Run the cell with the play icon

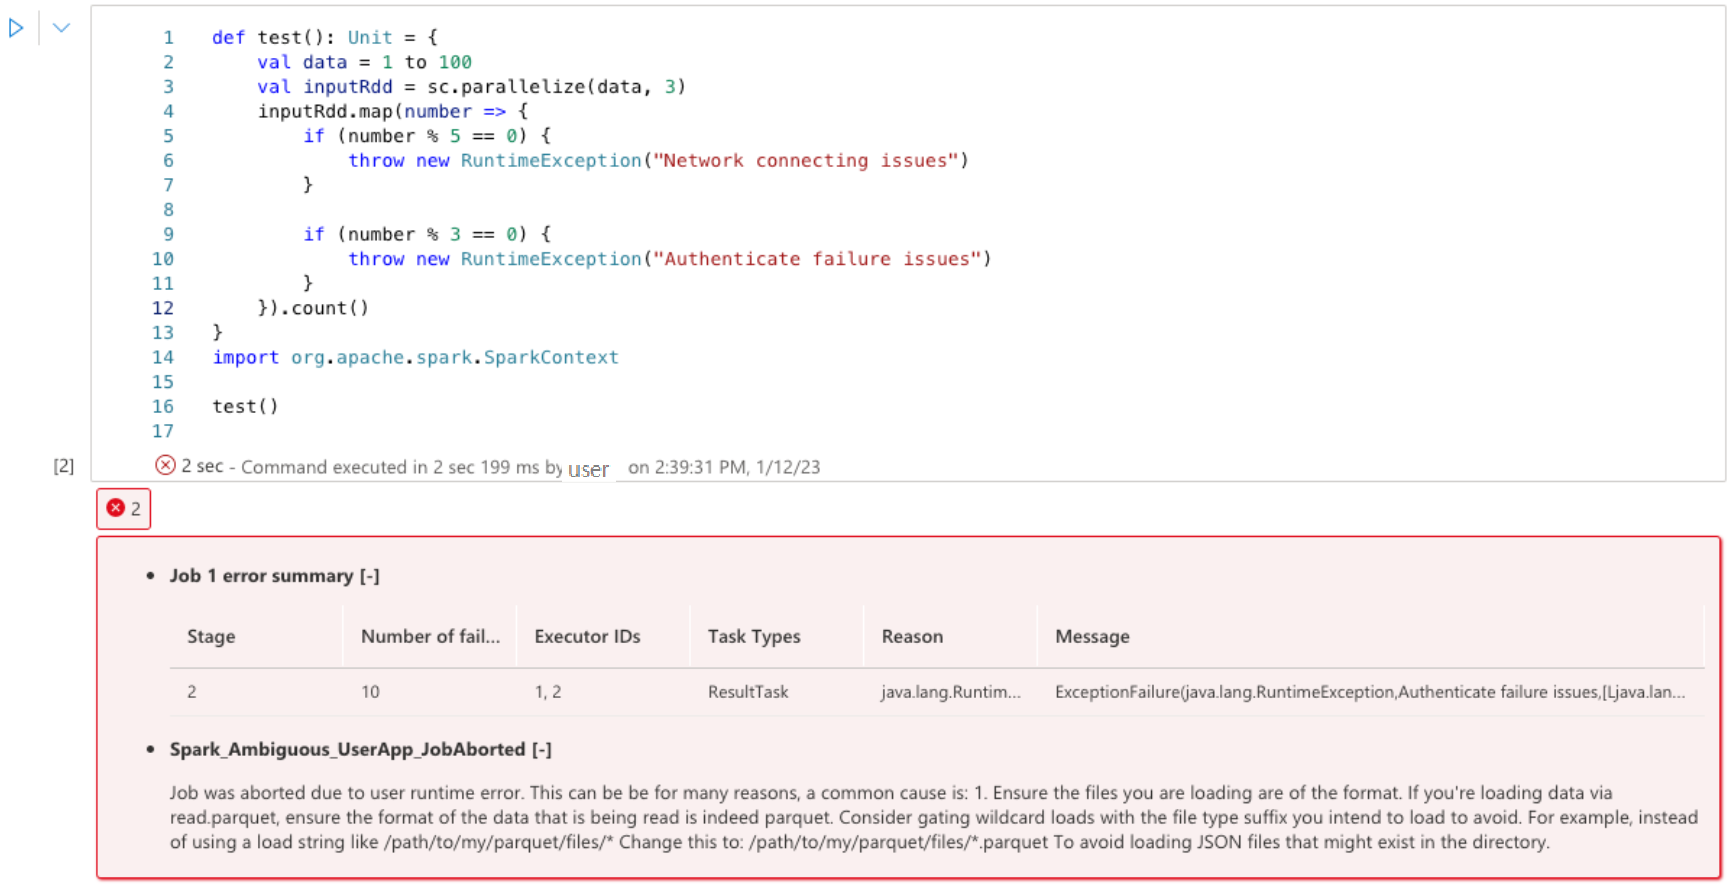point(16,28)
